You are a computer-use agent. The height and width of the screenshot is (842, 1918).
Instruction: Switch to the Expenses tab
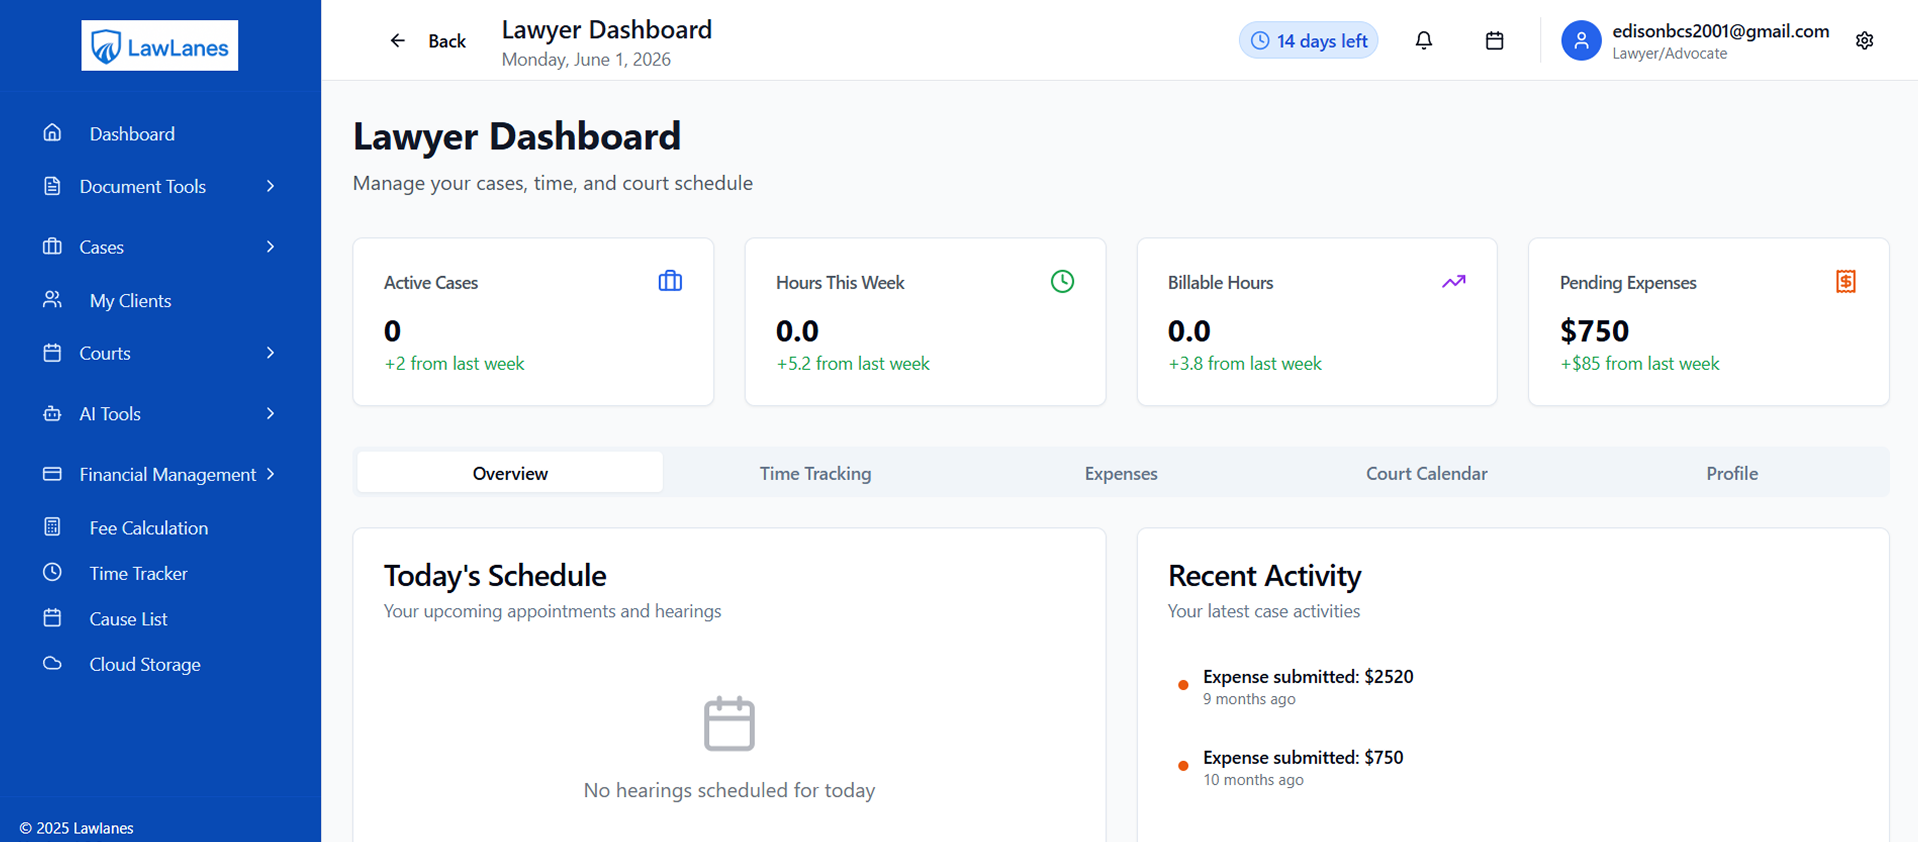pyautogui.click(x=1121, y=473)
